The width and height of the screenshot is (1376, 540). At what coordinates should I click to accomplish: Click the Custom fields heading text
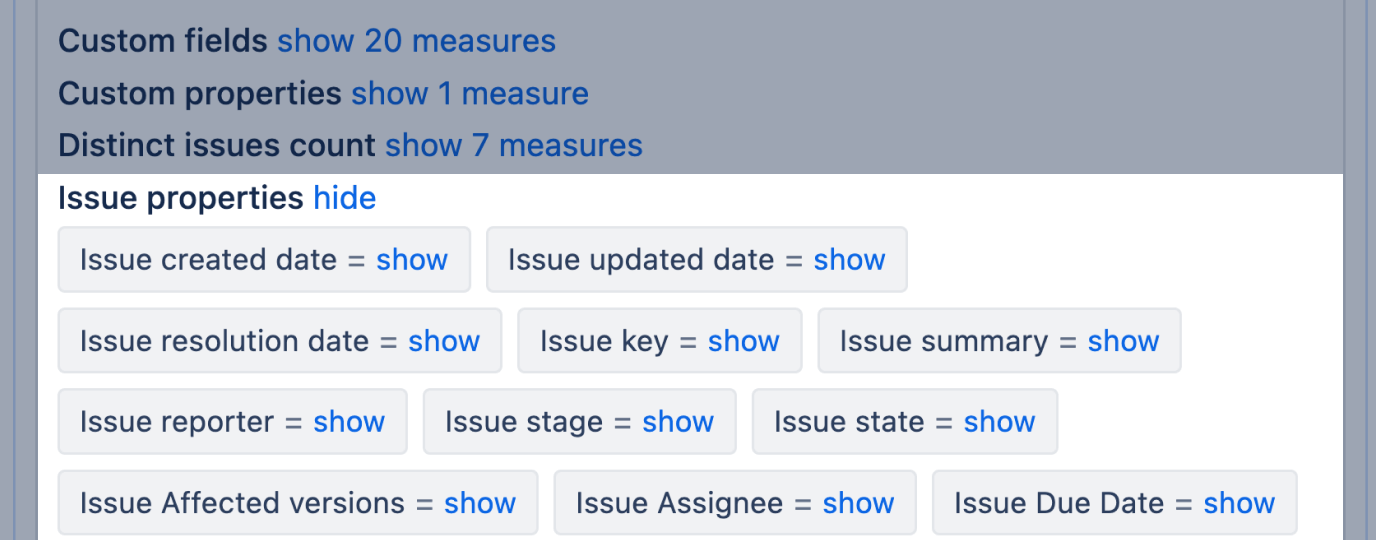(x=163, y=41)
